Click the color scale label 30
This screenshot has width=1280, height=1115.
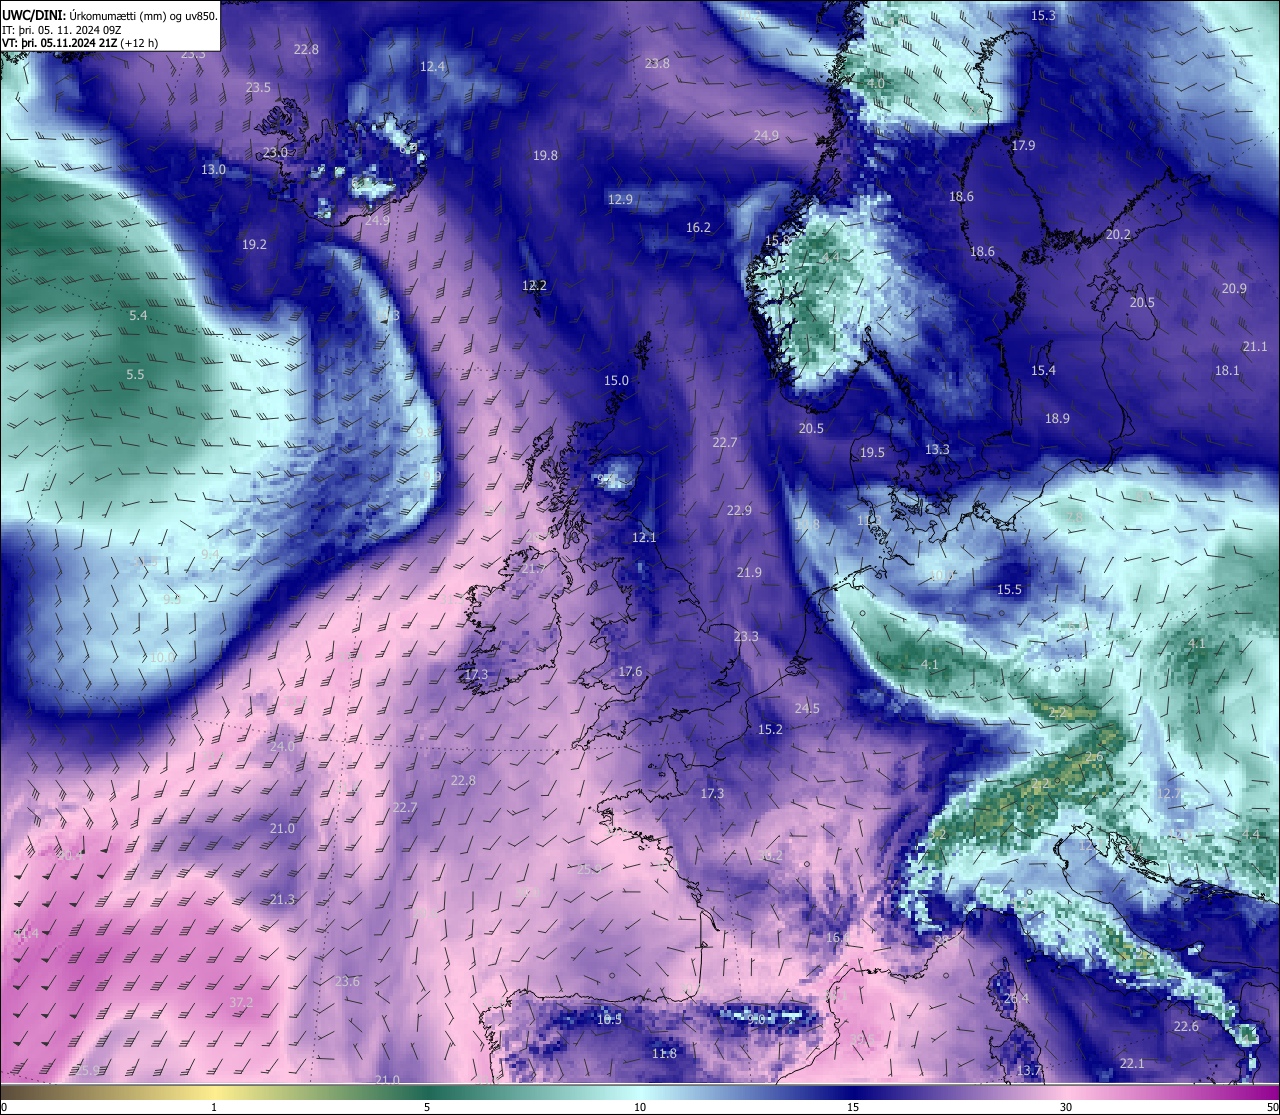click(x=1066, y=1107)
